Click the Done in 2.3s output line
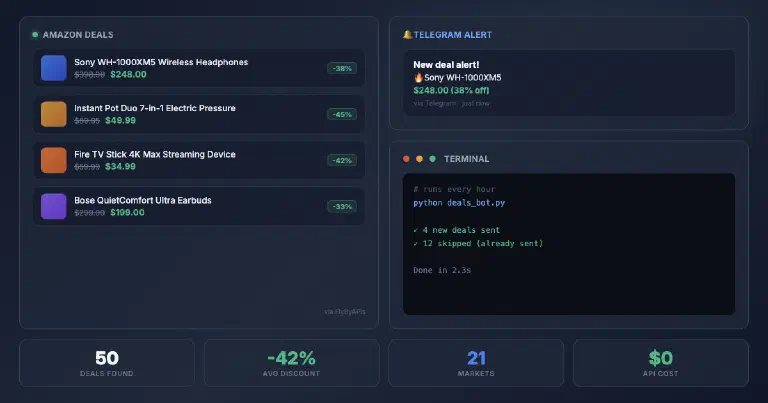 pyautogui.click(x=442, y=270)
